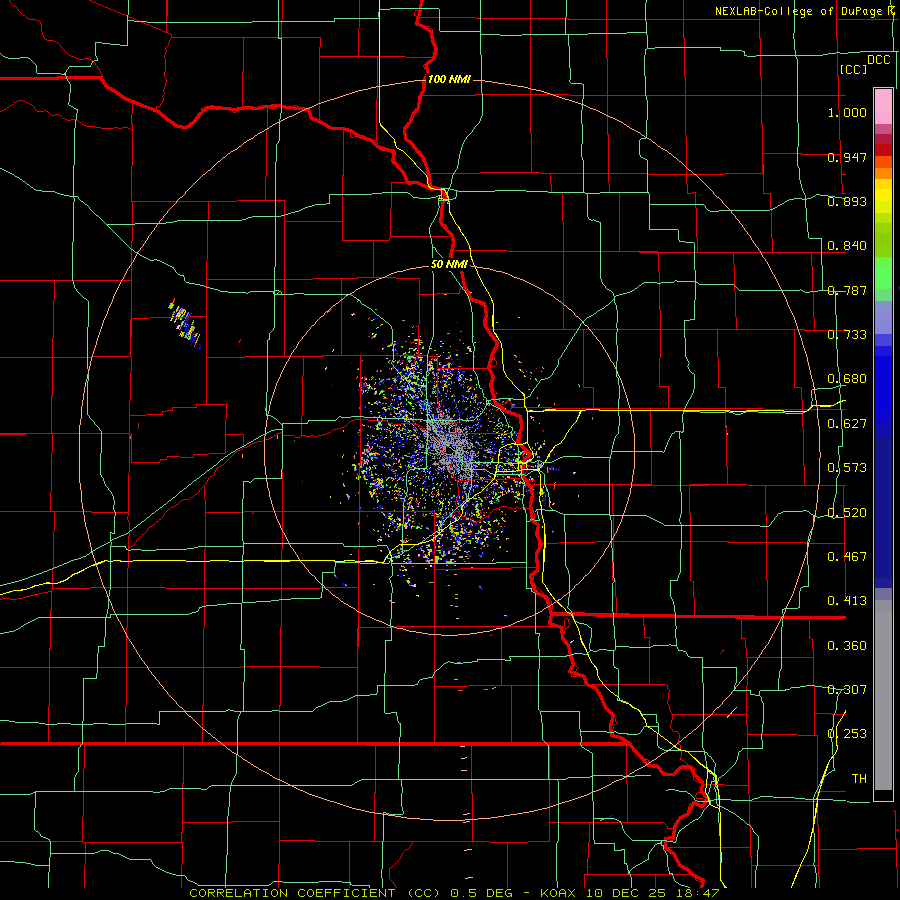Select the 0.573 scale value
Screen dimensions: 900x900
847,468
